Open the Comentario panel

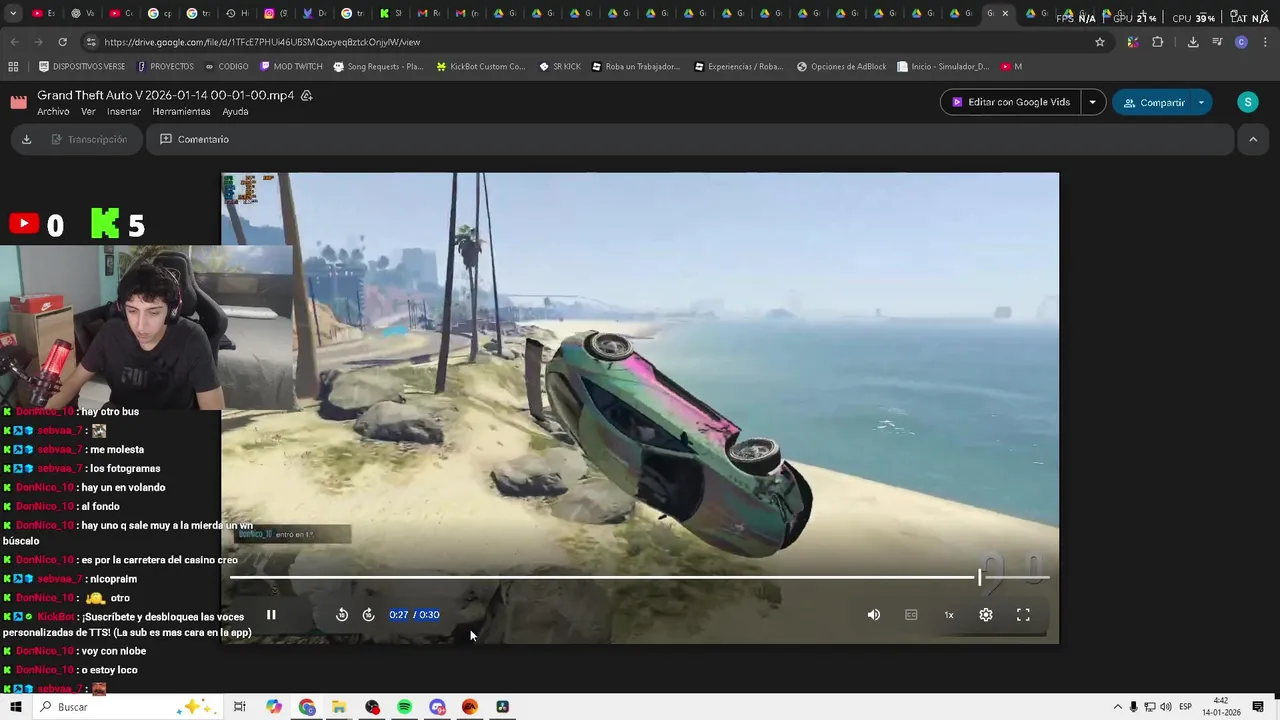194,140
